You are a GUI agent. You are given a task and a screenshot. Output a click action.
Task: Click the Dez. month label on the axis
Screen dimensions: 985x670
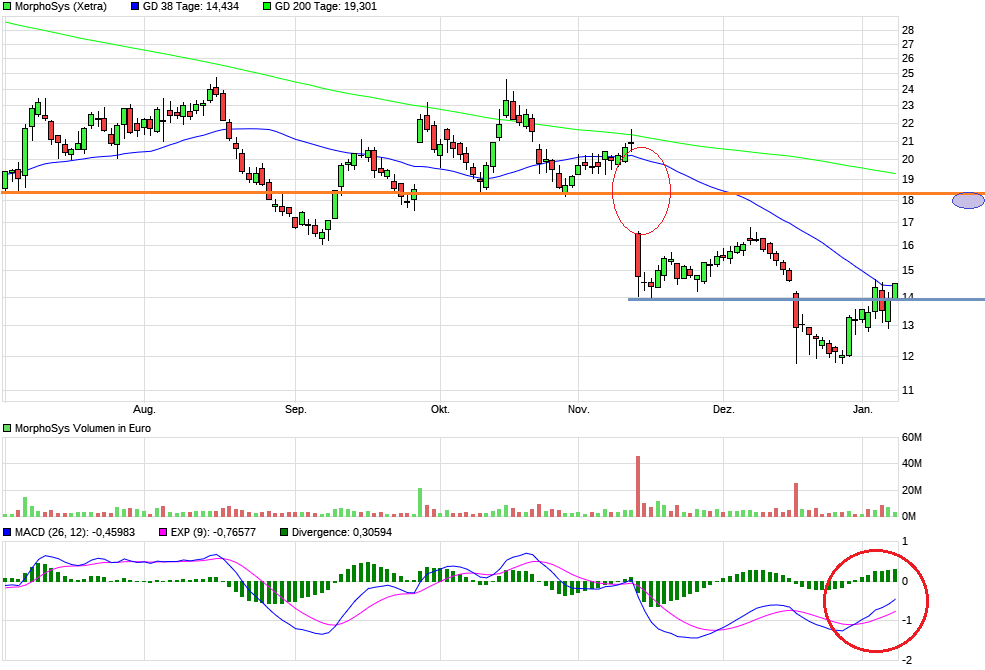point(724,409)
